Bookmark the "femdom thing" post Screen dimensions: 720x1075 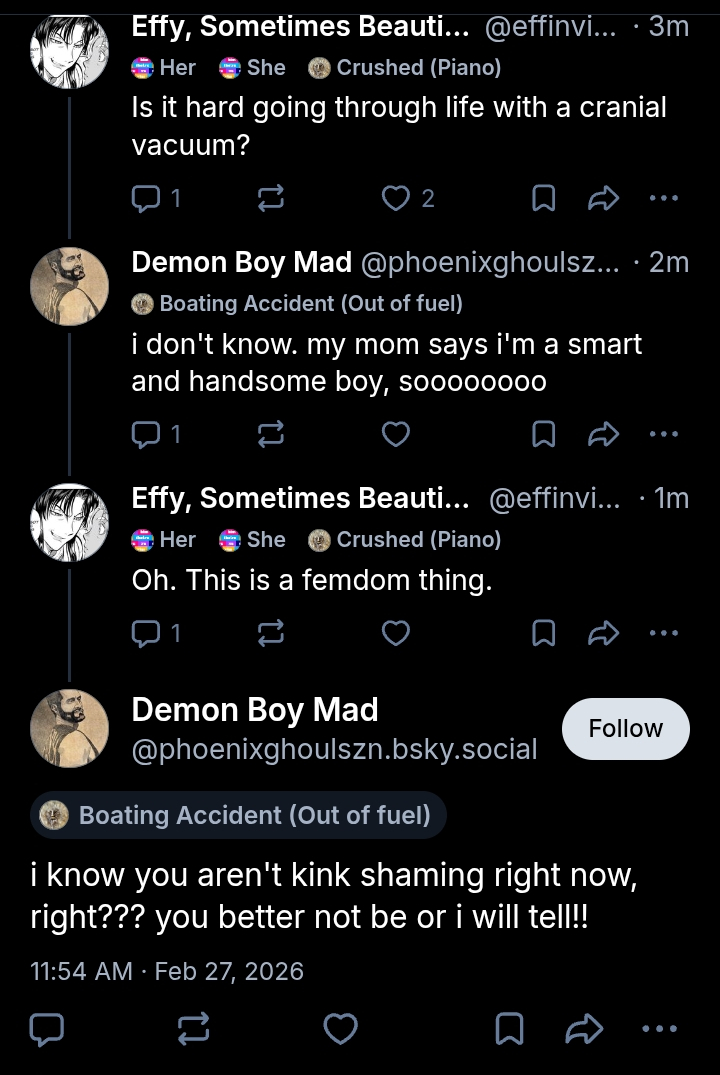tap(543, 632)
